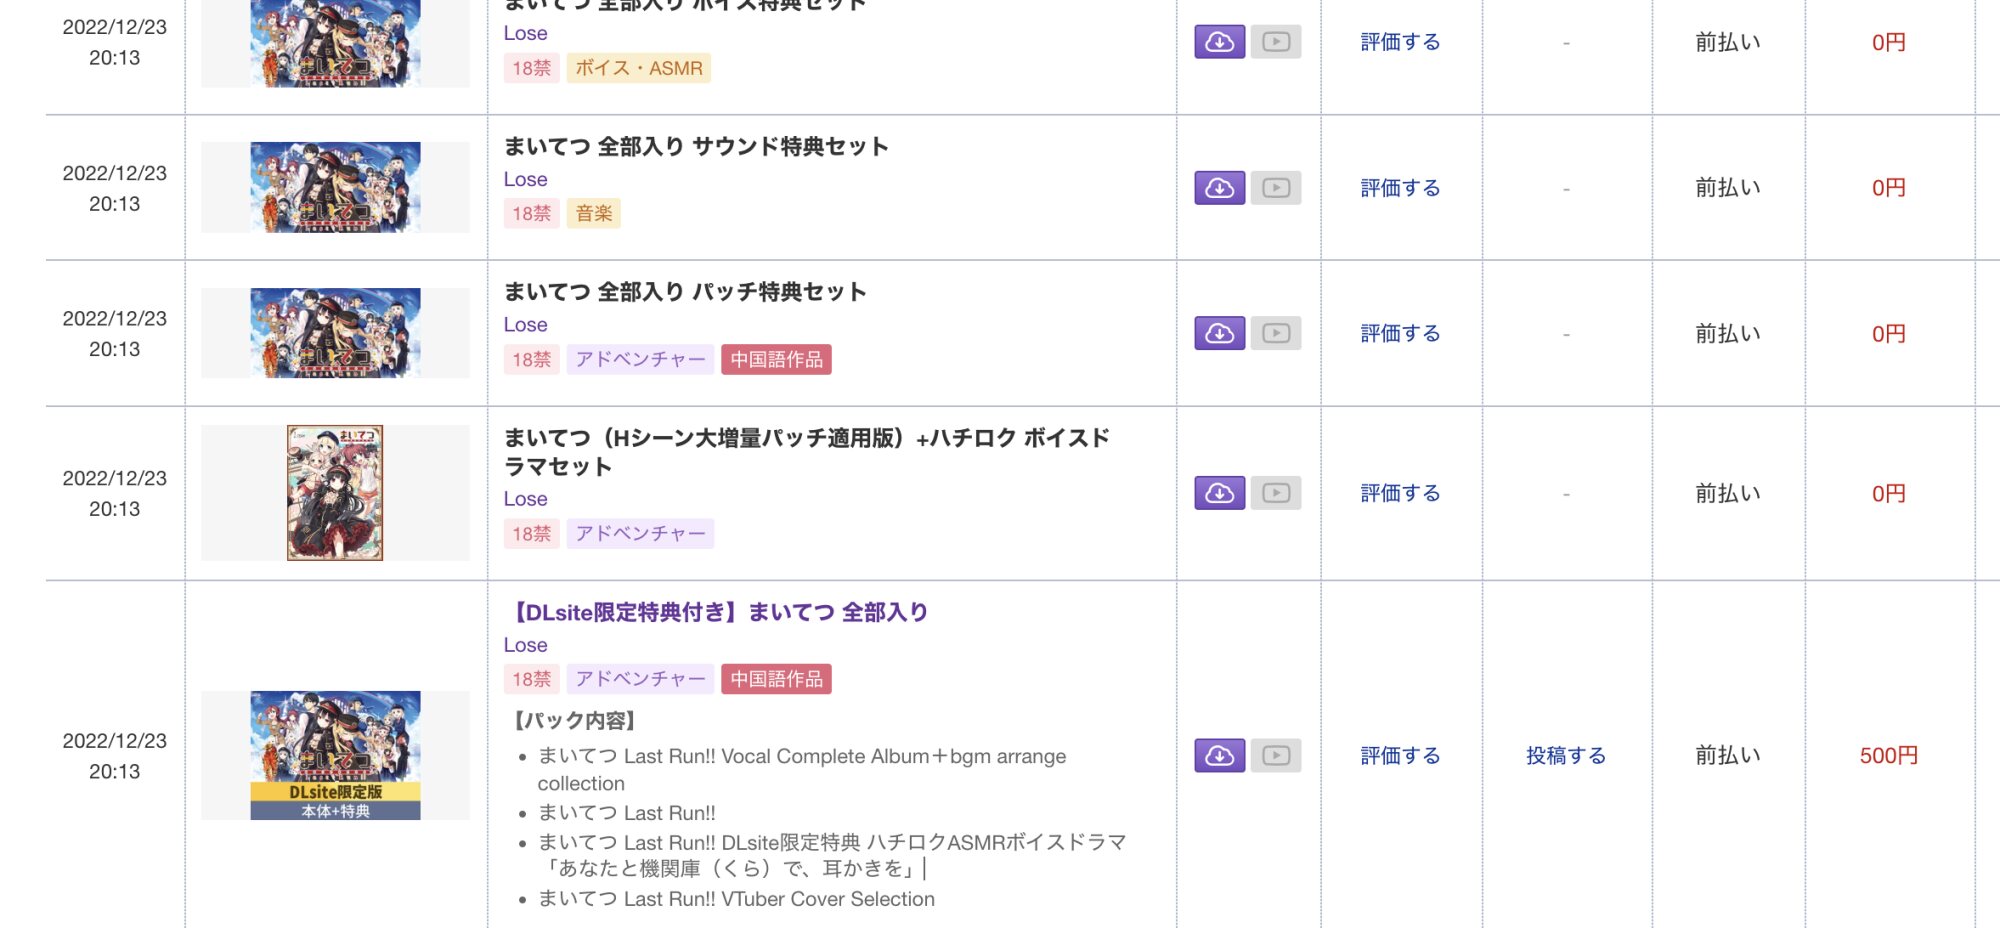This screenshot has width=2000, height=928.
Task: Click 評価する for パッチ特典セット
Action: pyautogui.click(x=1400, y=333)
